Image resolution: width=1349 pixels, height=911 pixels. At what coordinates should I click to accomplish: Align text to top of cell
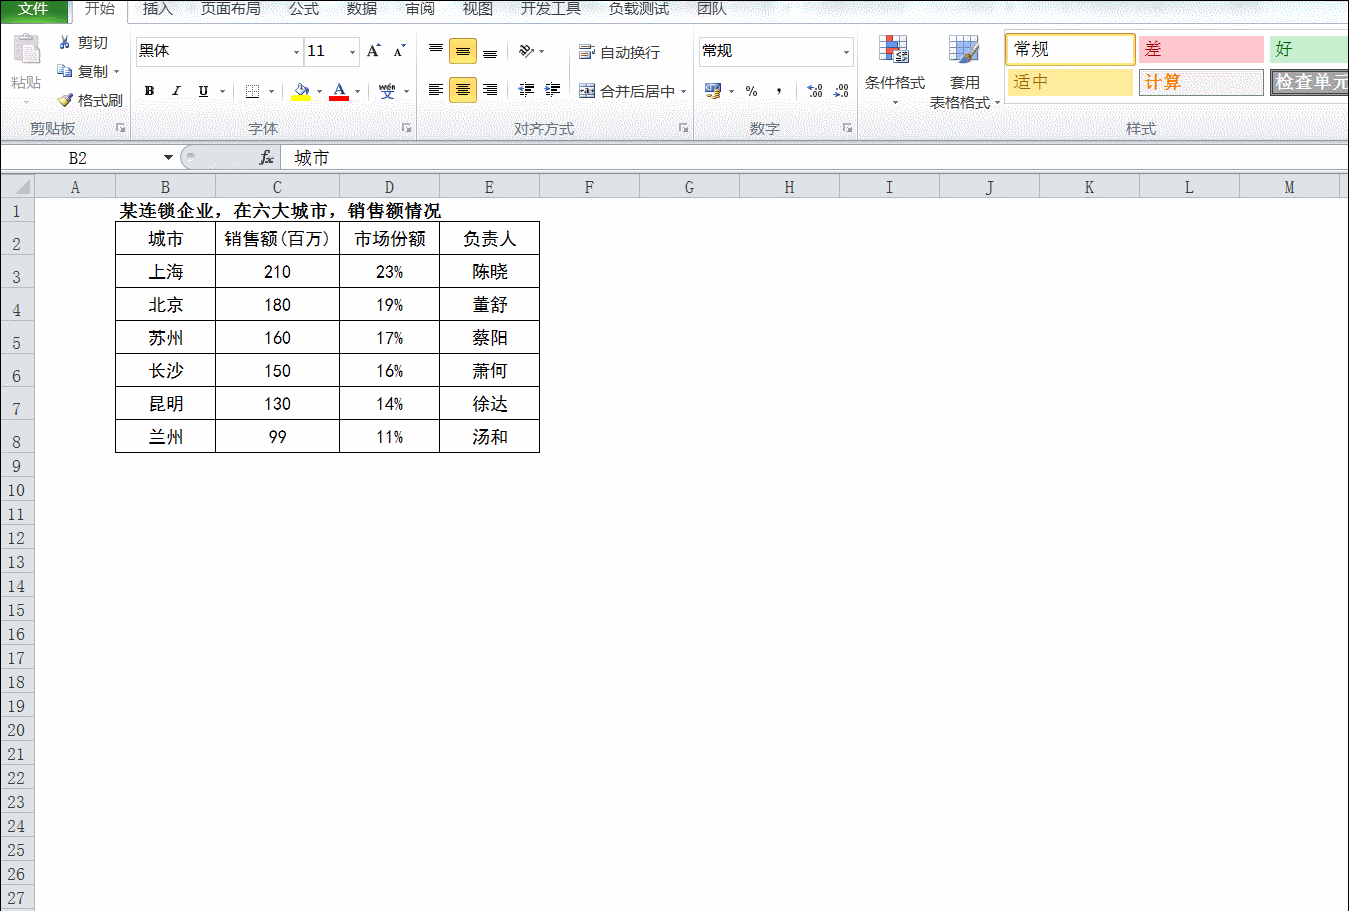point(436,51)
